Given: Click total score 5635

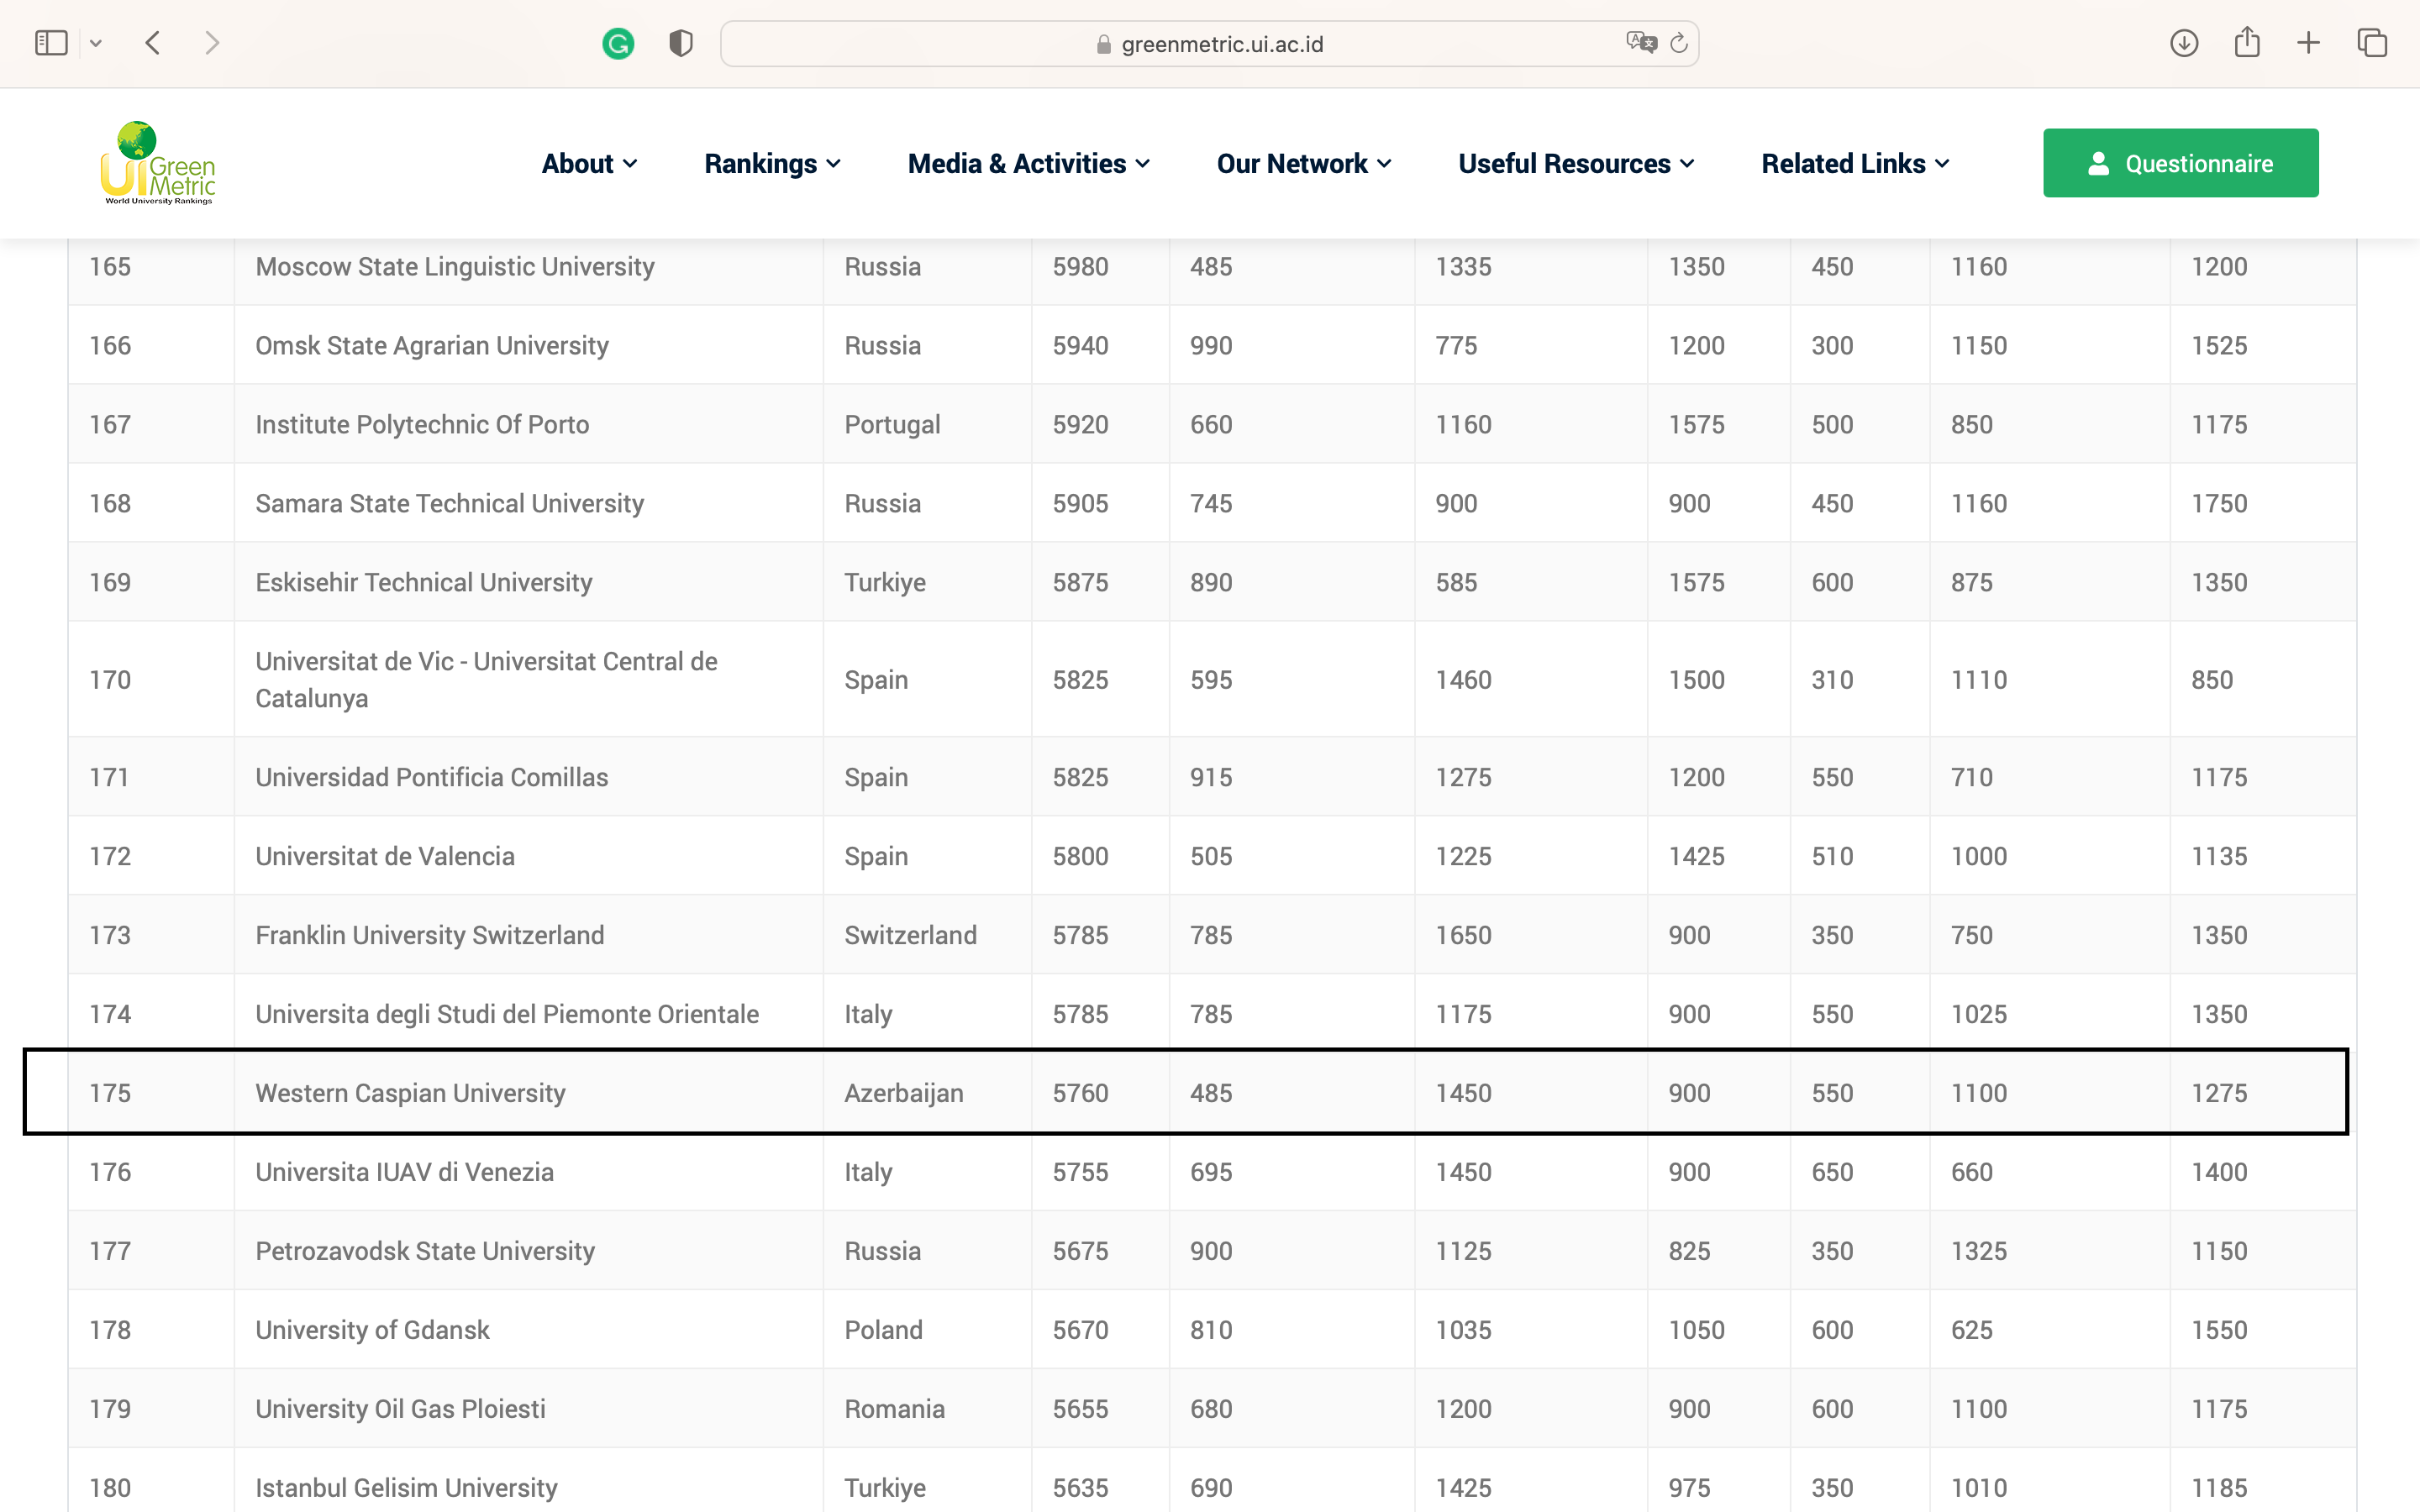Looking at the screenshot, I should (1080, 1489).
